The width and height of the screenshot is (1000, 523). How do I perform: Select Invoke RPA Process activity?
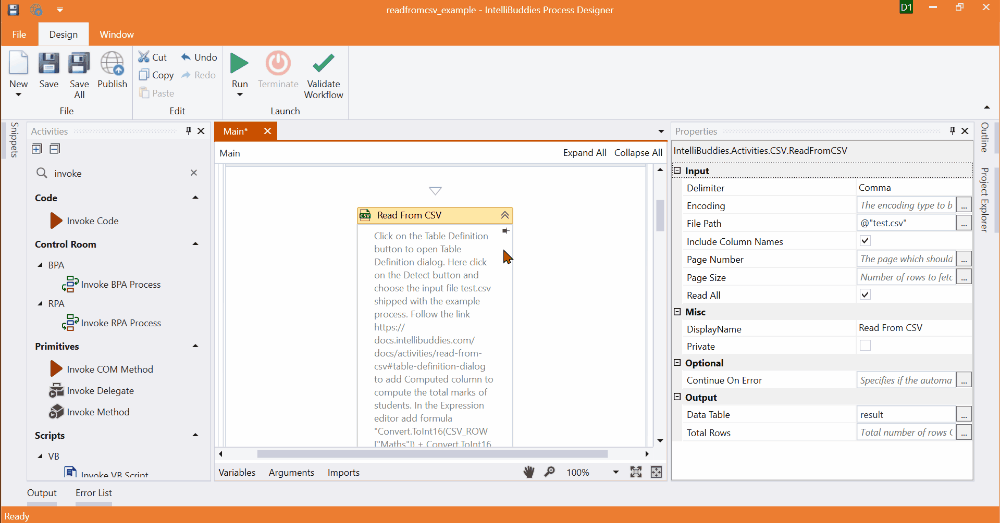click(111, 323)
